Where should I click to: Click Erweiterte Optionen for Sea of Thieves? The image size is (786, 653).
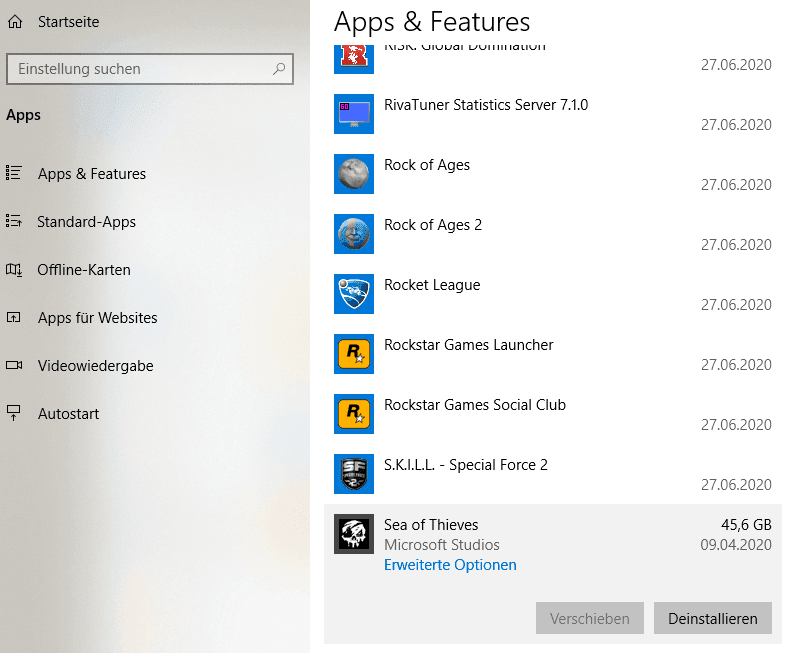(450, 565)
